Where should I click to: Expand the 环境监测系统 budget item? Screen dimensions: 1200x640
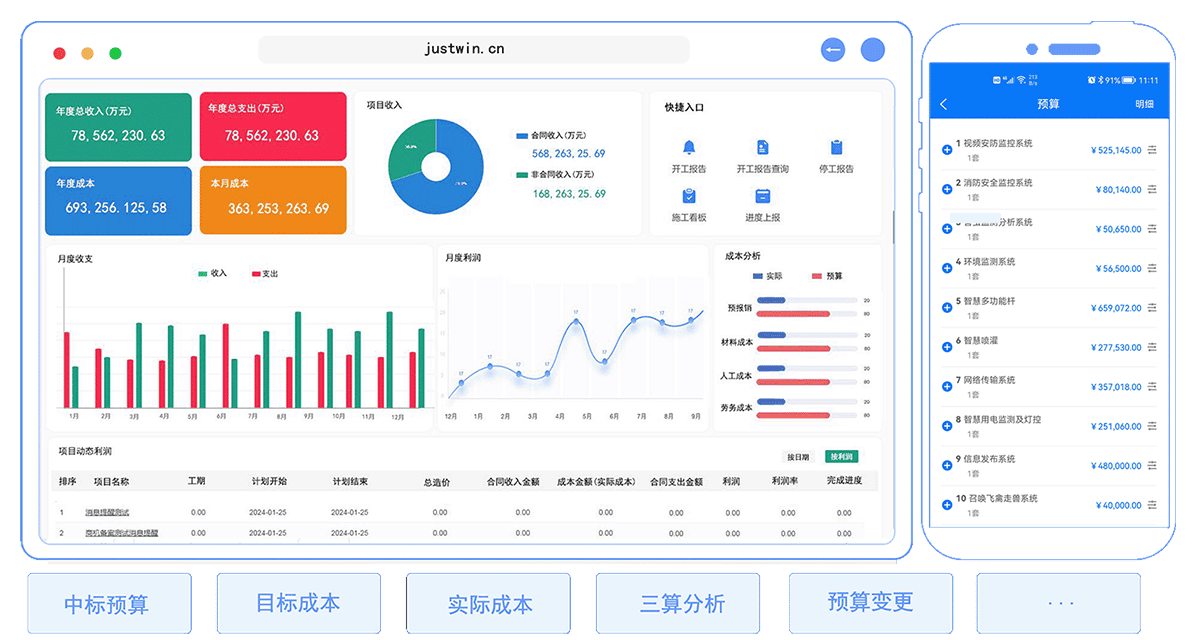947,268
